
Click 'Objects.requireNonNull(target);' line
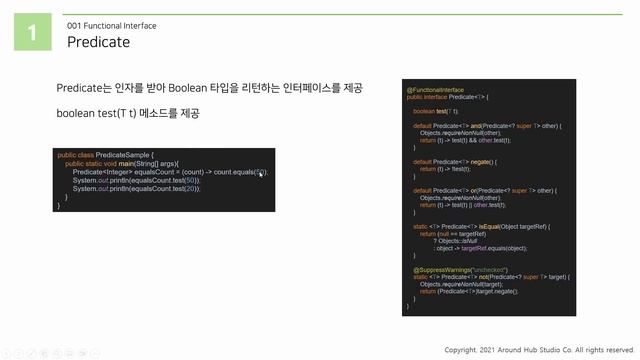(461, 284)
